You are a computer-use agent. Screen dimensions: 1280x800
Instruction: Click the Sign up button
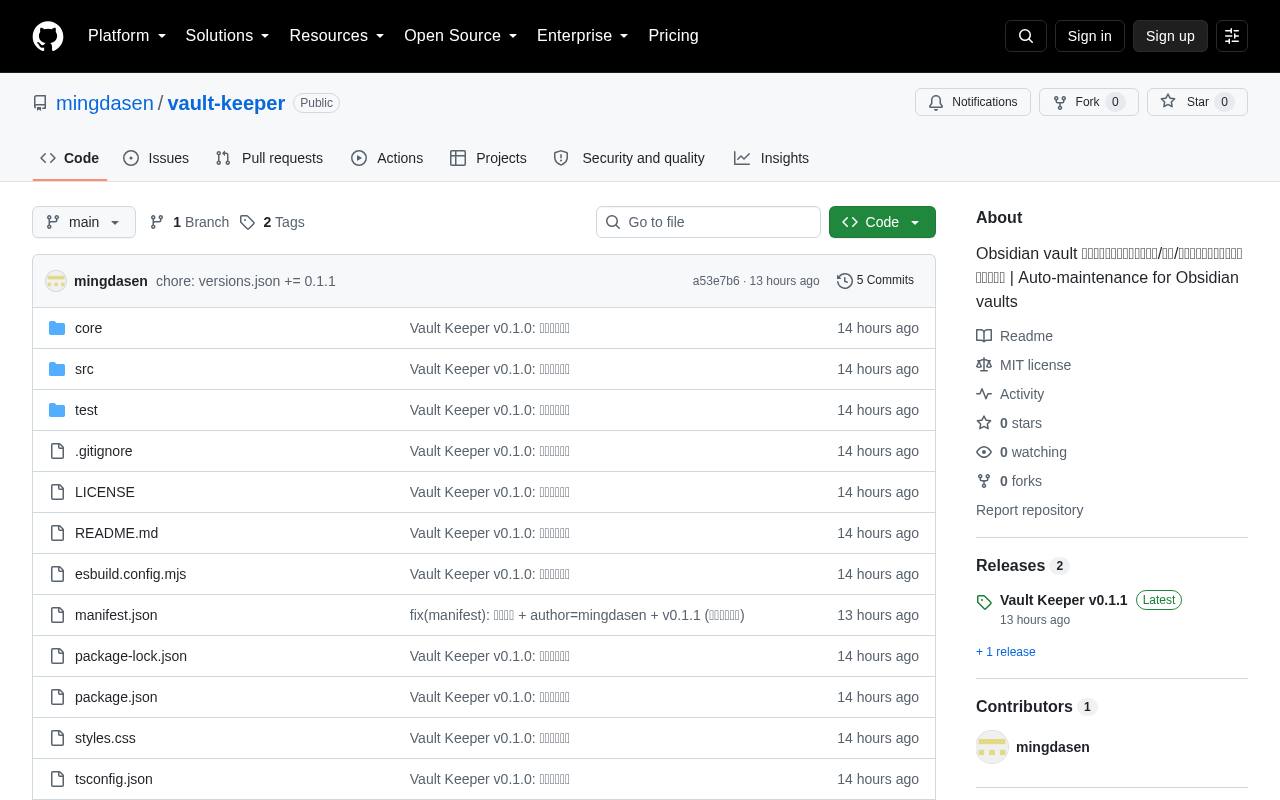(x=1170, y=36)
